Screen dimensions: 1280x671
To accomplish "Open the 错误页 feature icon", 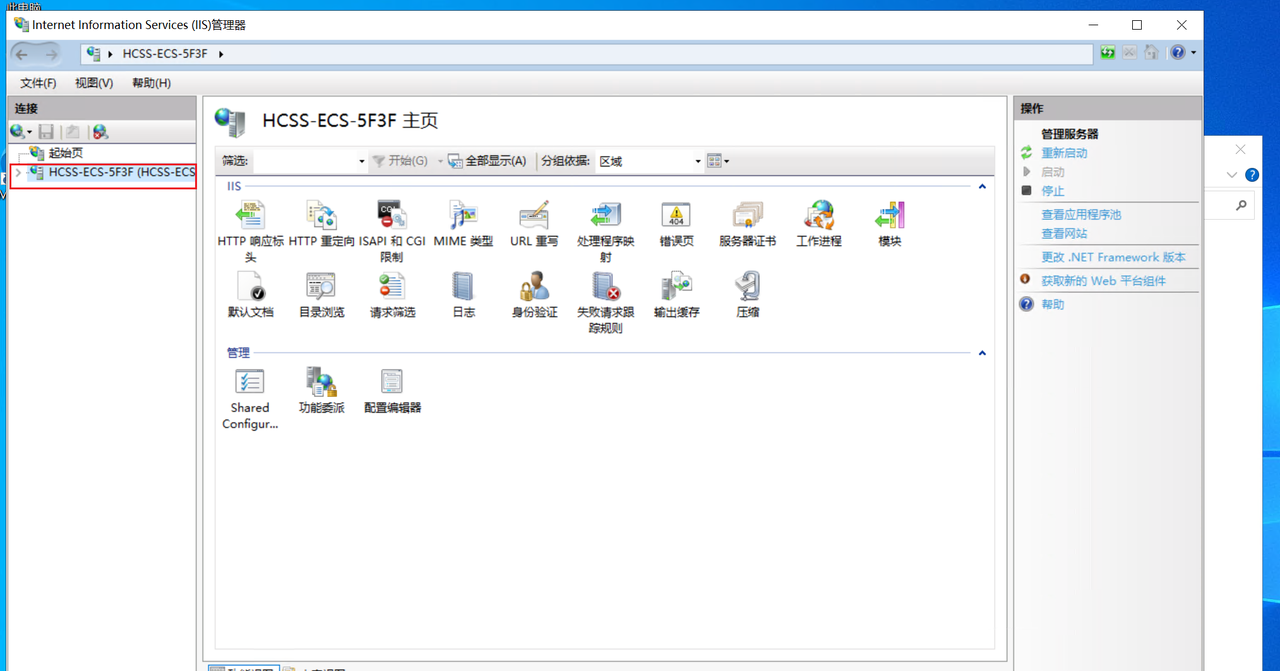I will coord(677,215).
